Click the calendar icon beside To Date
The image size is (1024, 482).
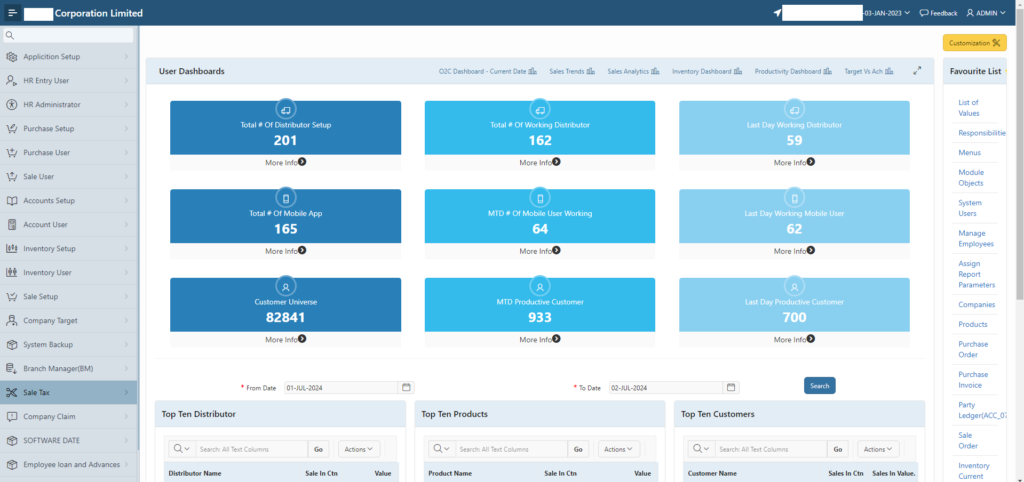click(732, 387)
